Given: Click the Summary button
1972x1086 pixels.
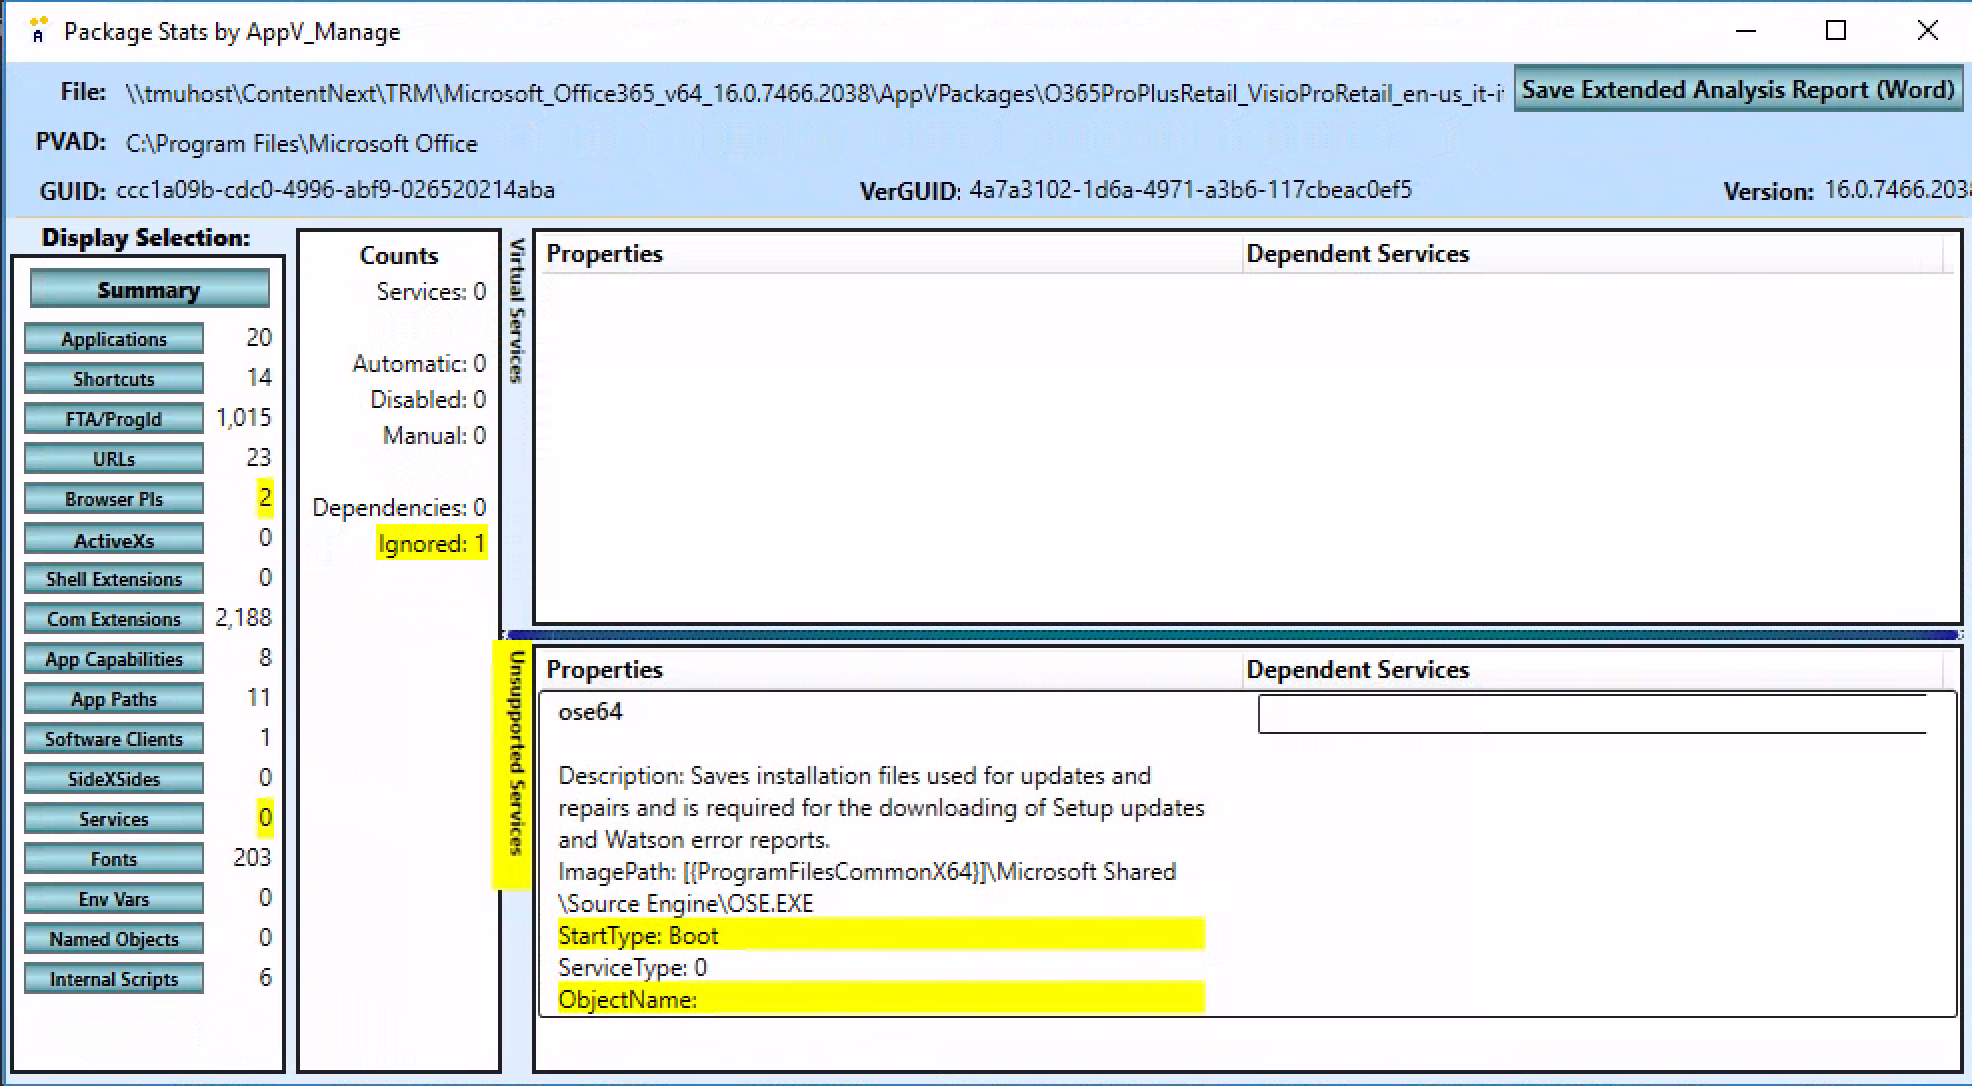Looking at the screenshot, I should point(149,289).
